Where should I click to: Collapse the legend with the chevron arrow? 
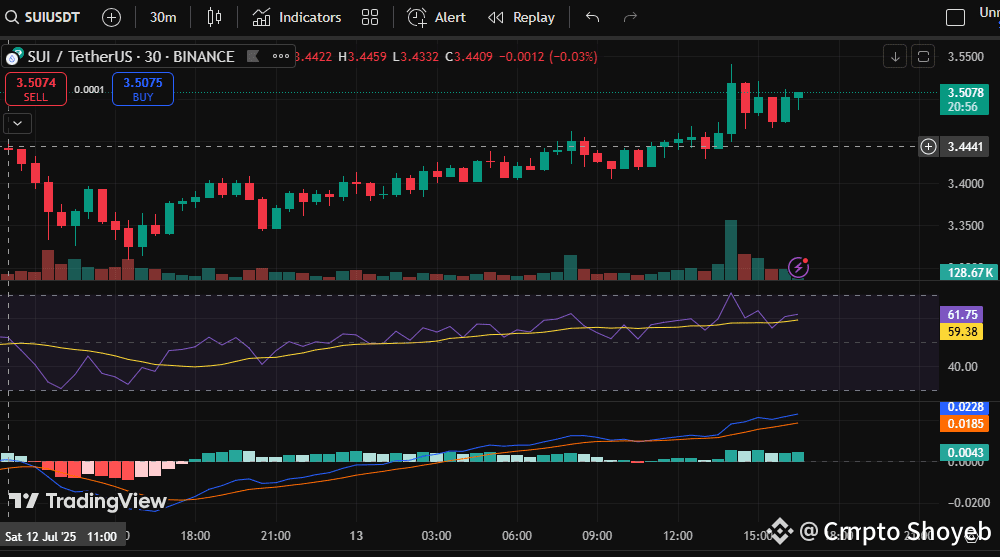[18, 124]
